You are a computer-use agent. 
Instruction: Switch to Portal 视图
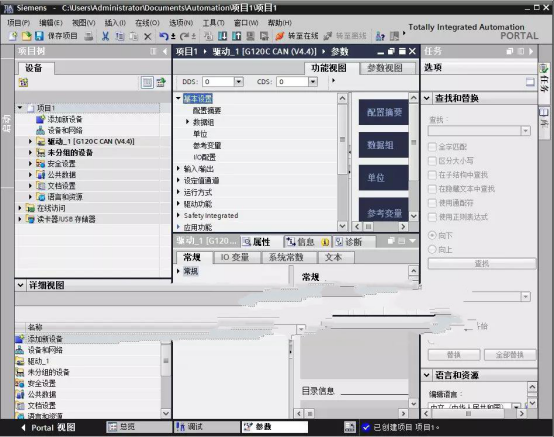pyautogui.click(x=48, y=427)
